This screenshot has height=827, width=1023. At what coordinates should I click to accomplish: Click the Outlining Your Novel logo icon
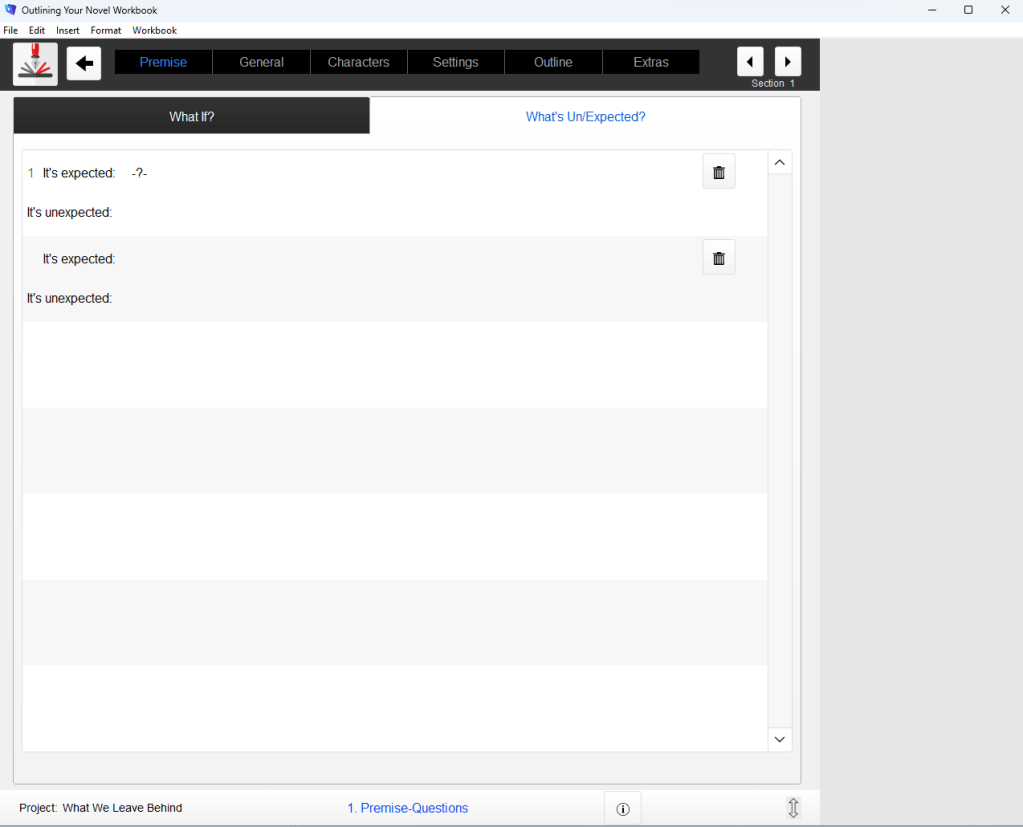[x=35, y=64]
